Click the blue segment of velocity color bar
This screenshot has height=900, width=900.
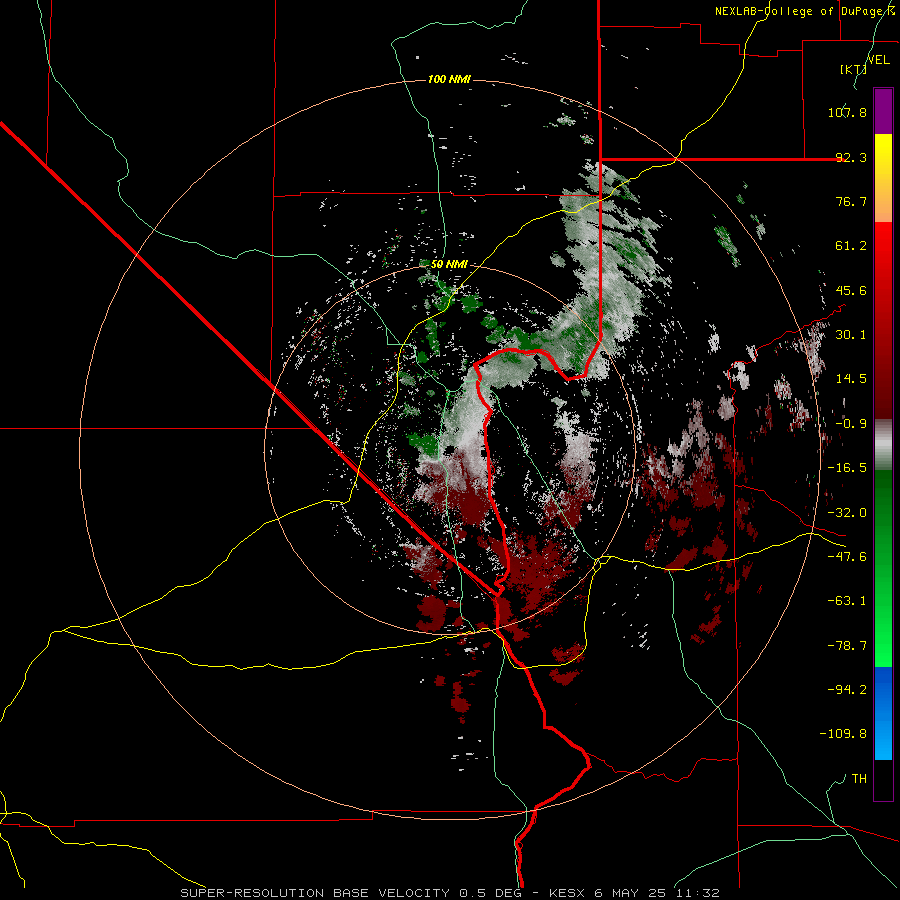pyautogui.click(x=883, y=713)
